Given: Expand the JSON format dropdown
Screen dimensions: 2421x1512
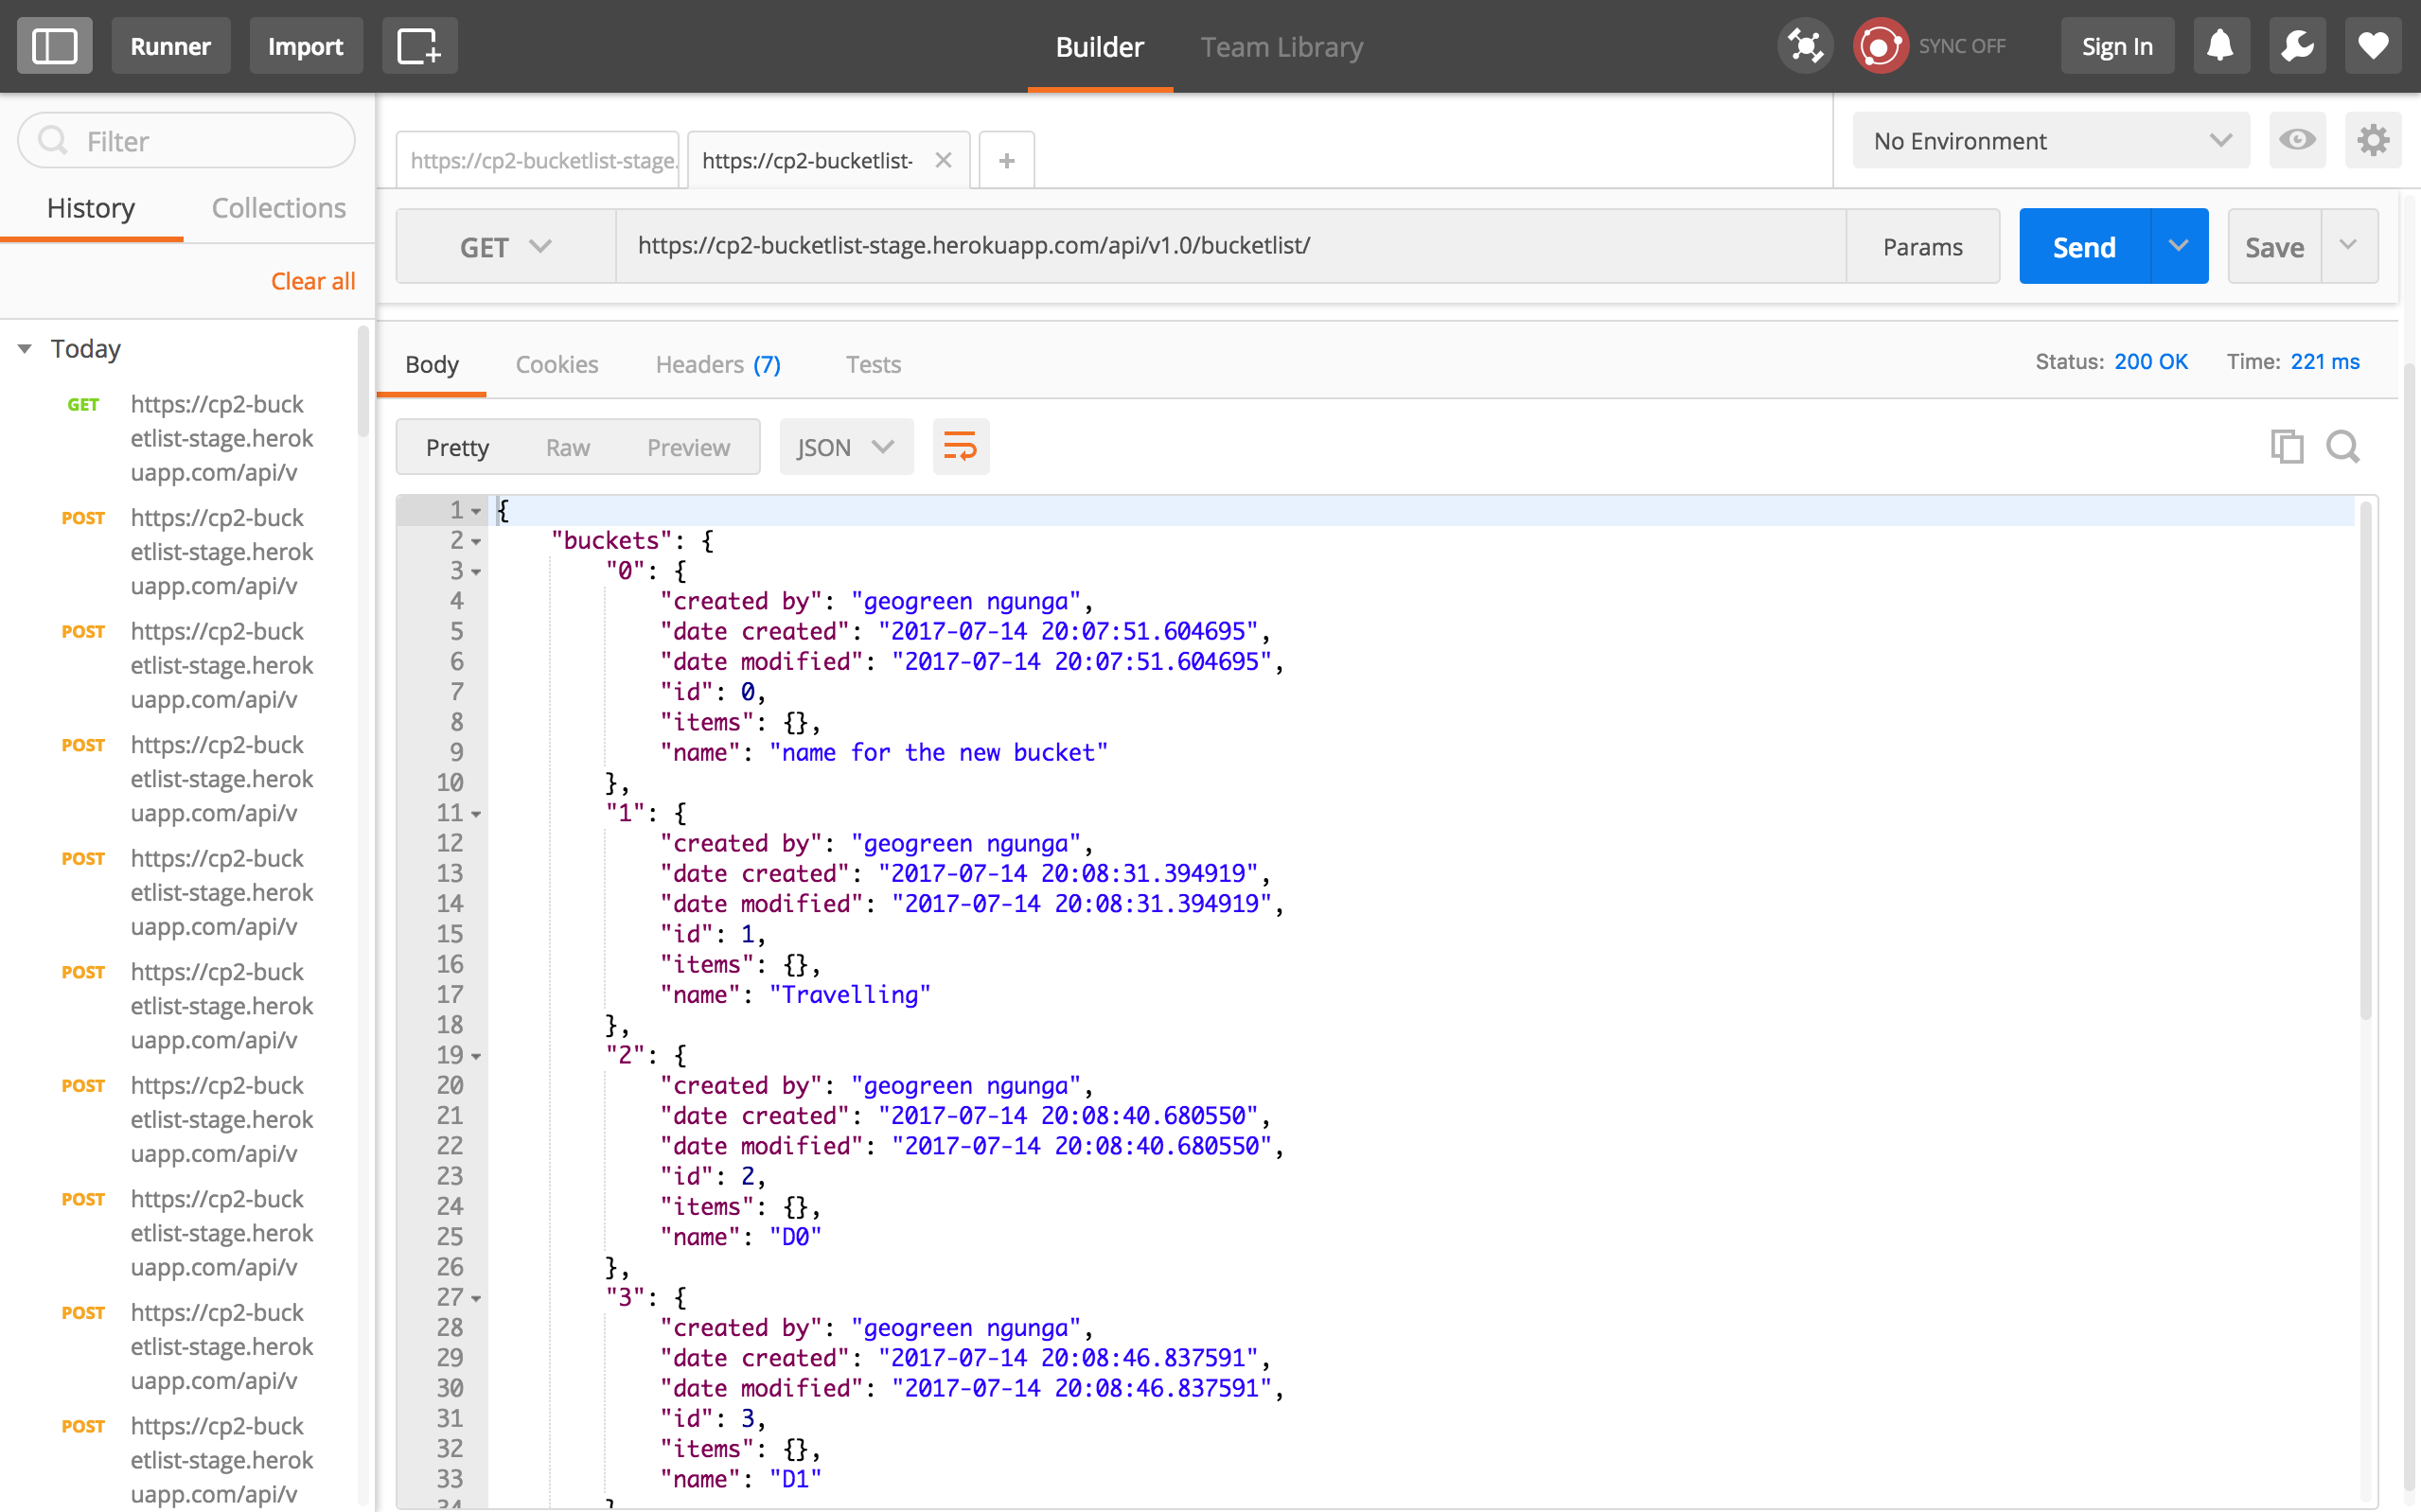Looking at the screenshot, I should point(845,447).
